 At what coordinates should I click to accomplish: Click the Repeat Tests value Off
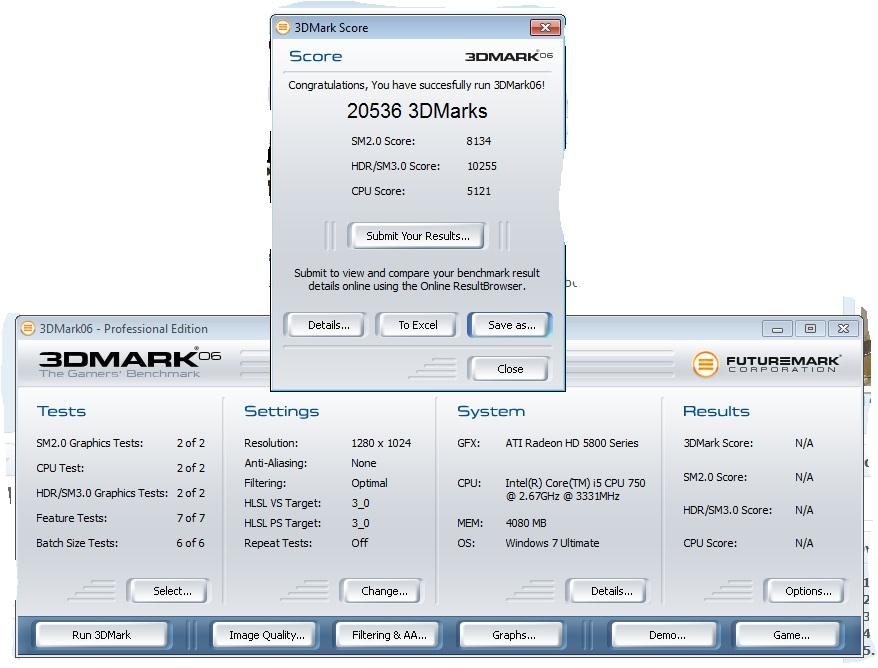[359, 543]
